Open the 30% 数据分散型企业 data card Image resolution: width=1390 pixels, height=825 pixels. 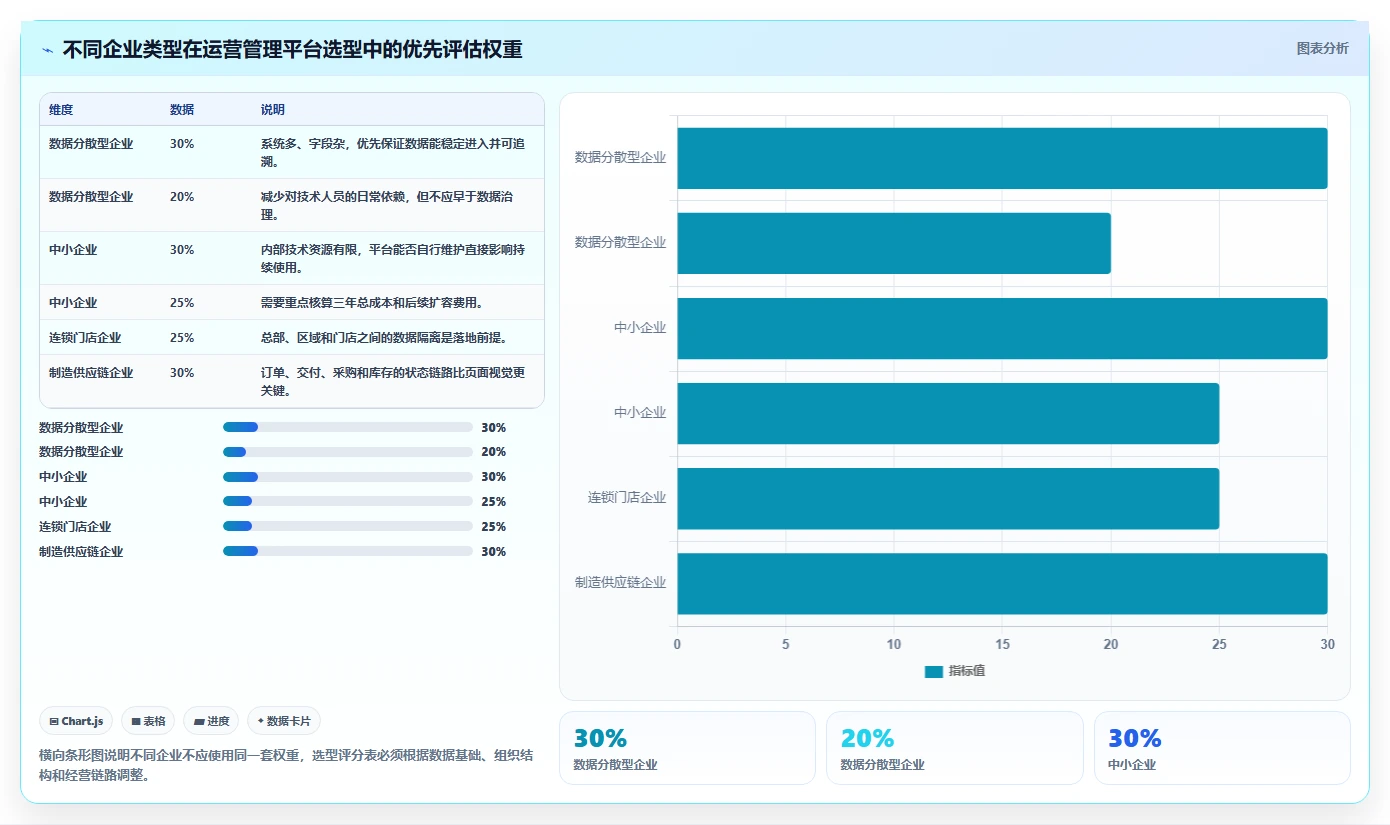tap(687, 748)
